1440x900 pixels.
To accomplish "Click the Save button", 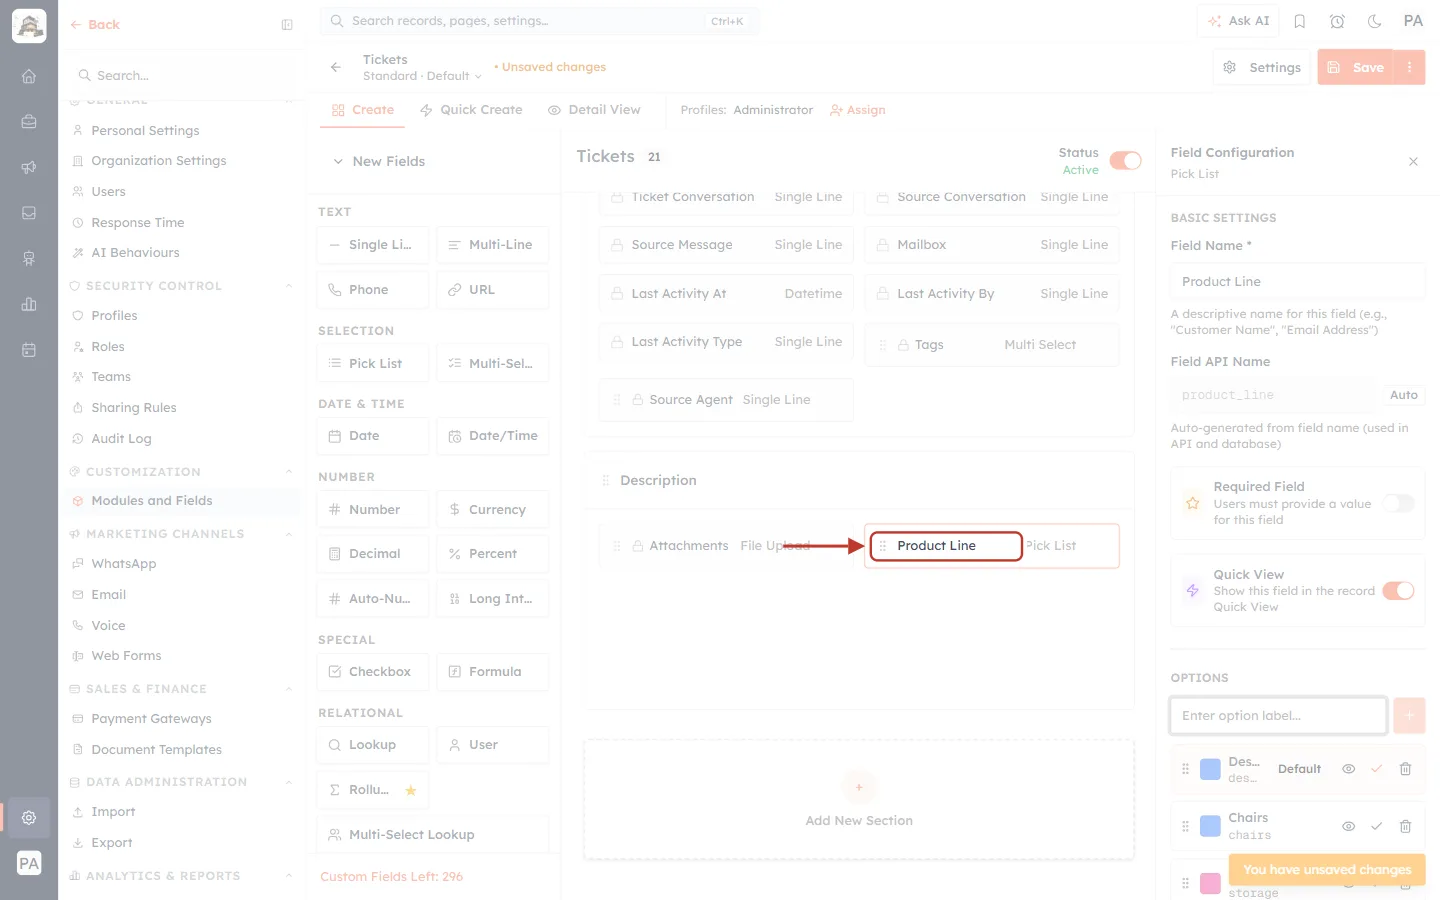I will [1356, 67].
